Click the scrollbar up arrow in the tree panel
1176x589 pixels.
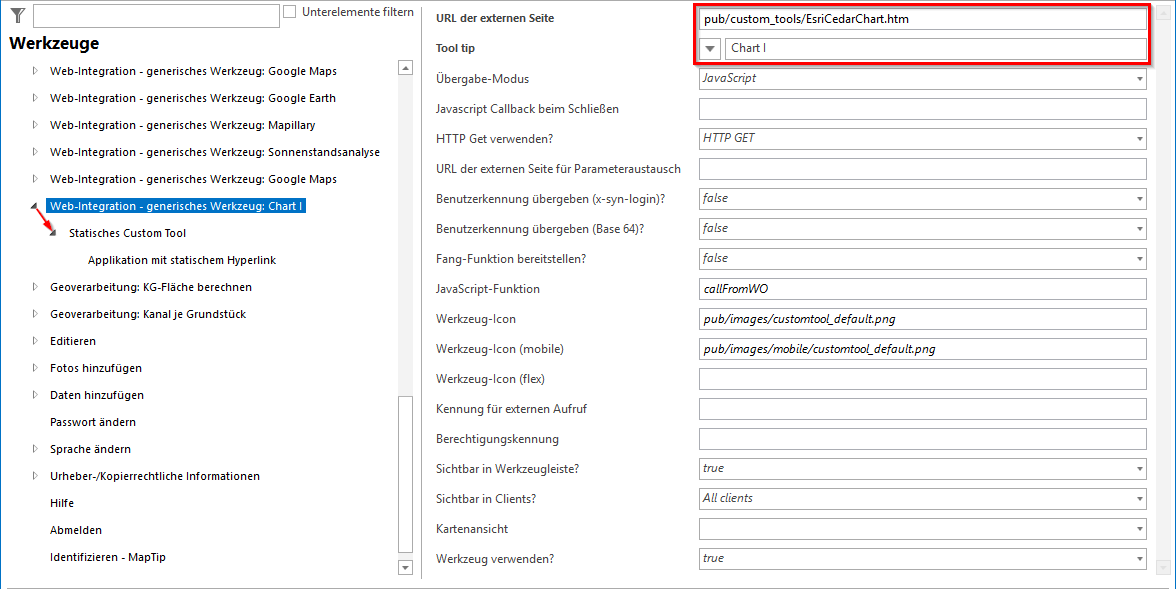(x=405, y=68)
